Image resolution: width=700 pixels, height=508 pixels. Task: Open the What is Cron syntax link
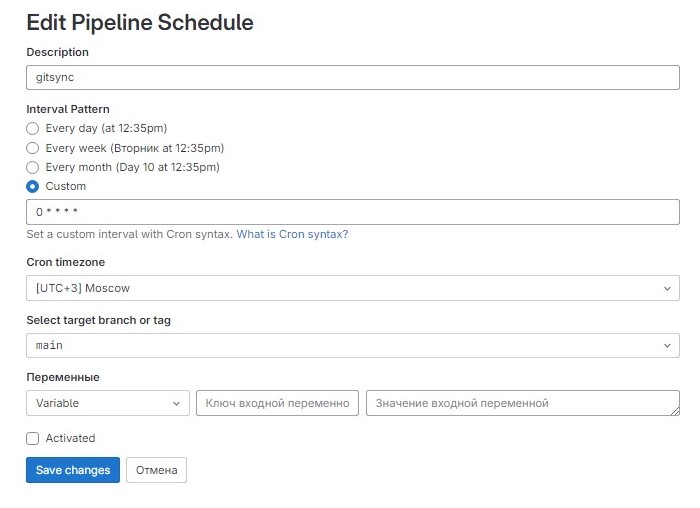tap(292, 234)
